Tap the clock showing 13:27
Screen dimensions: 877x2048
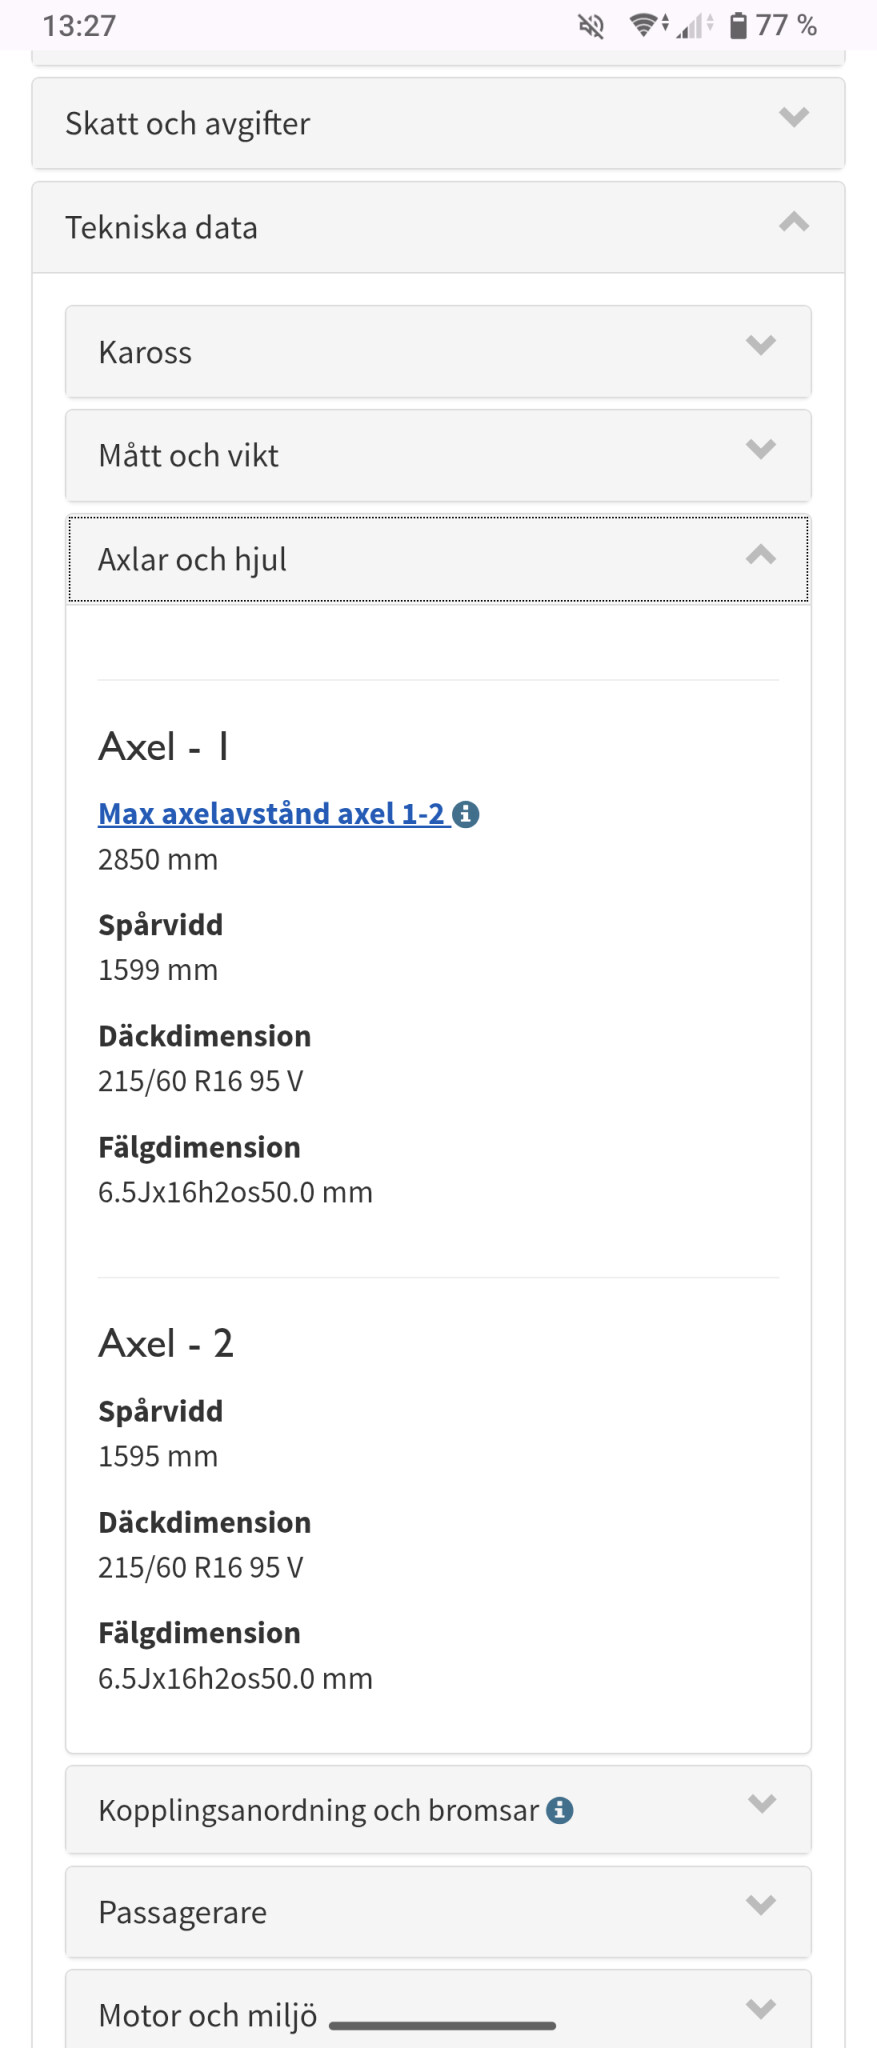pos(79,26)
